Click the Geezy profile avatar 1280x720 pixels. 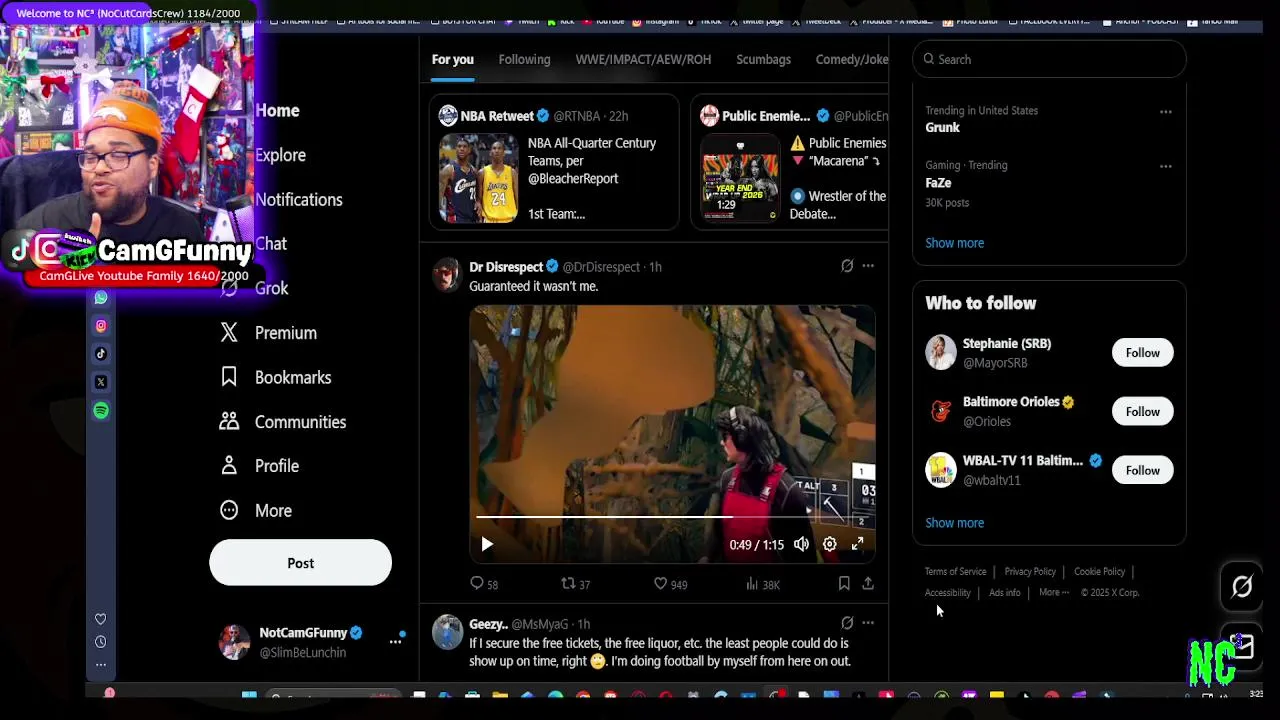tap(447, 632)
